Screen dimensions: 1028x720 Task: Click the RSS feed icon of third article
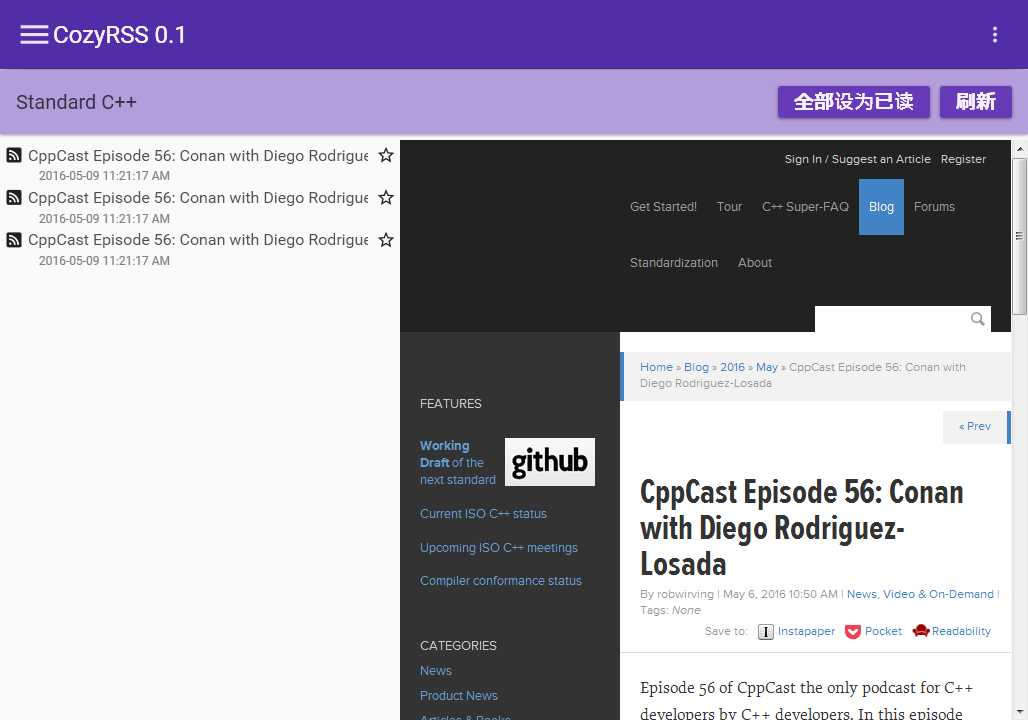[14, 240]
